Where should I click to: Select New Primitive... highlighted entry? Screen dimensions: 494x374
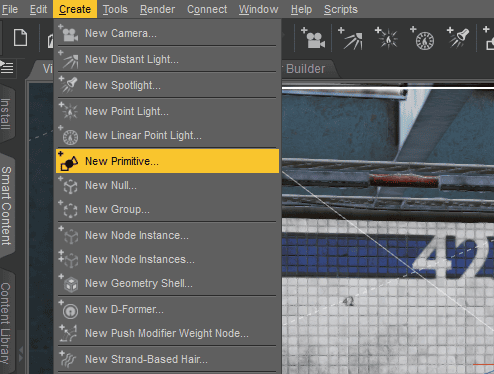pos(167,161)
